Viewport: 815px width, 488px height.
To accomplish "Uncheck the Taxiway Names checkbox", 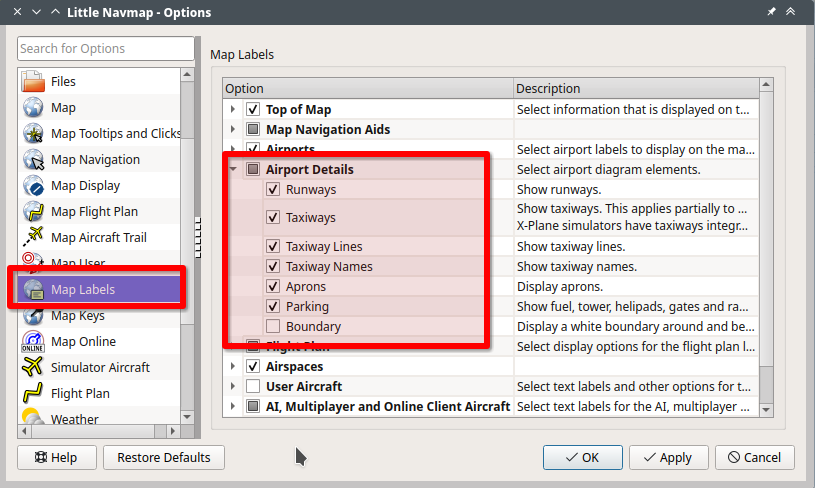I will coord(273,266).
